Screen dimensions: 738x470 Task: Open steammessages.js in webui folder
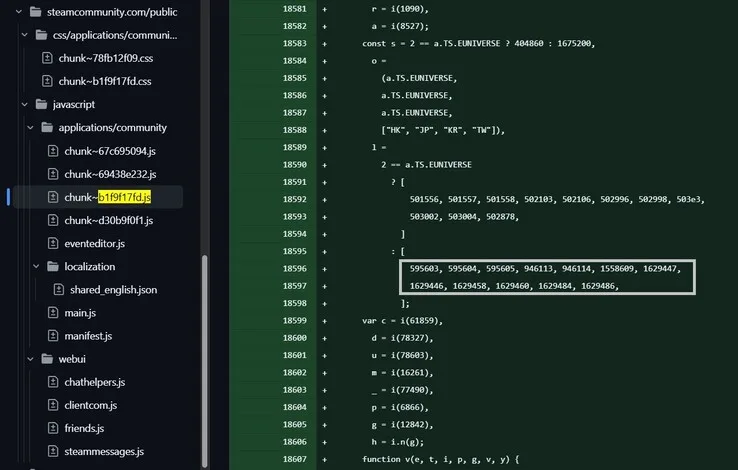pos(104,452)
